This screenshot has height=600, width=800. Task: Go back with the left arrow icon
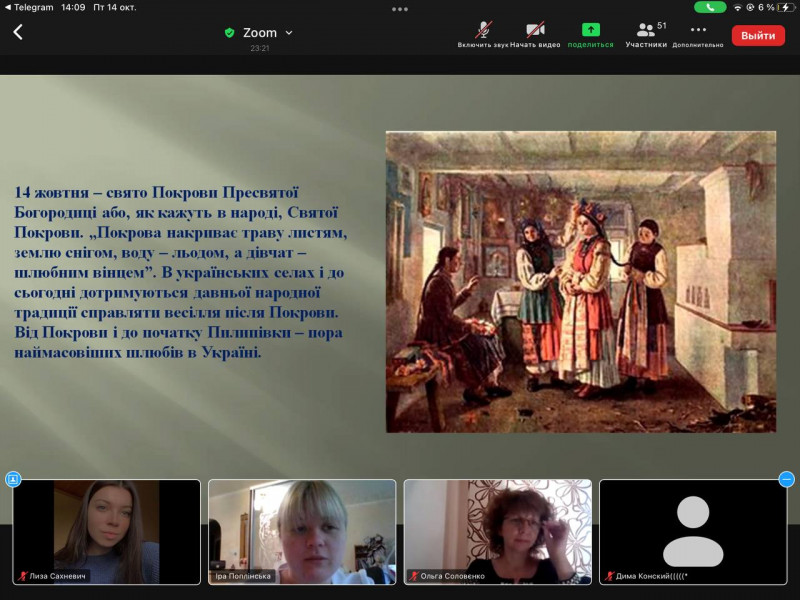click(18, 32)
